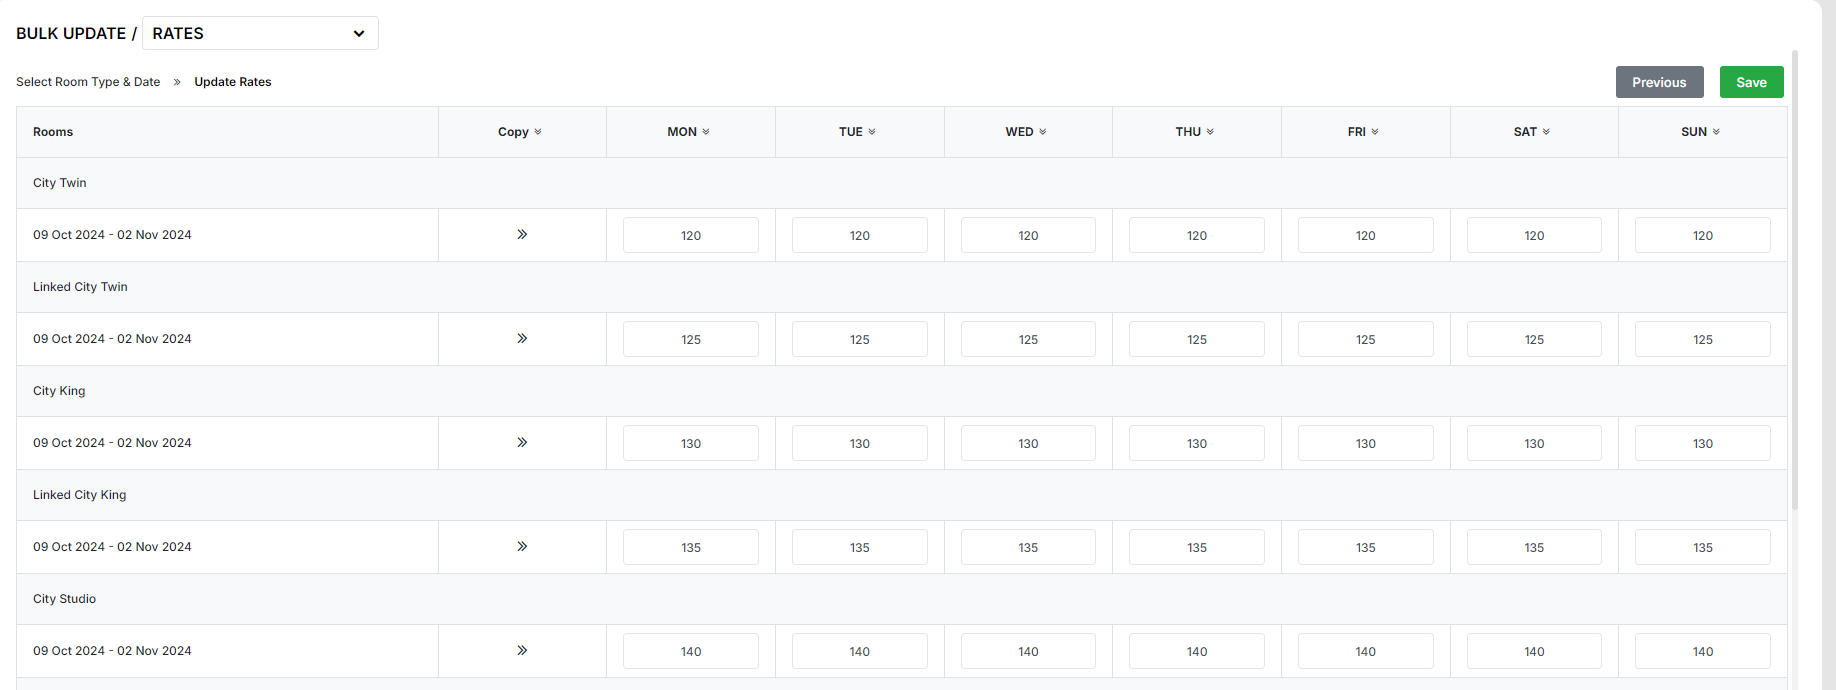
Task: Select the City Studio Sunday rate field
Action: [x=1702, y=651]
